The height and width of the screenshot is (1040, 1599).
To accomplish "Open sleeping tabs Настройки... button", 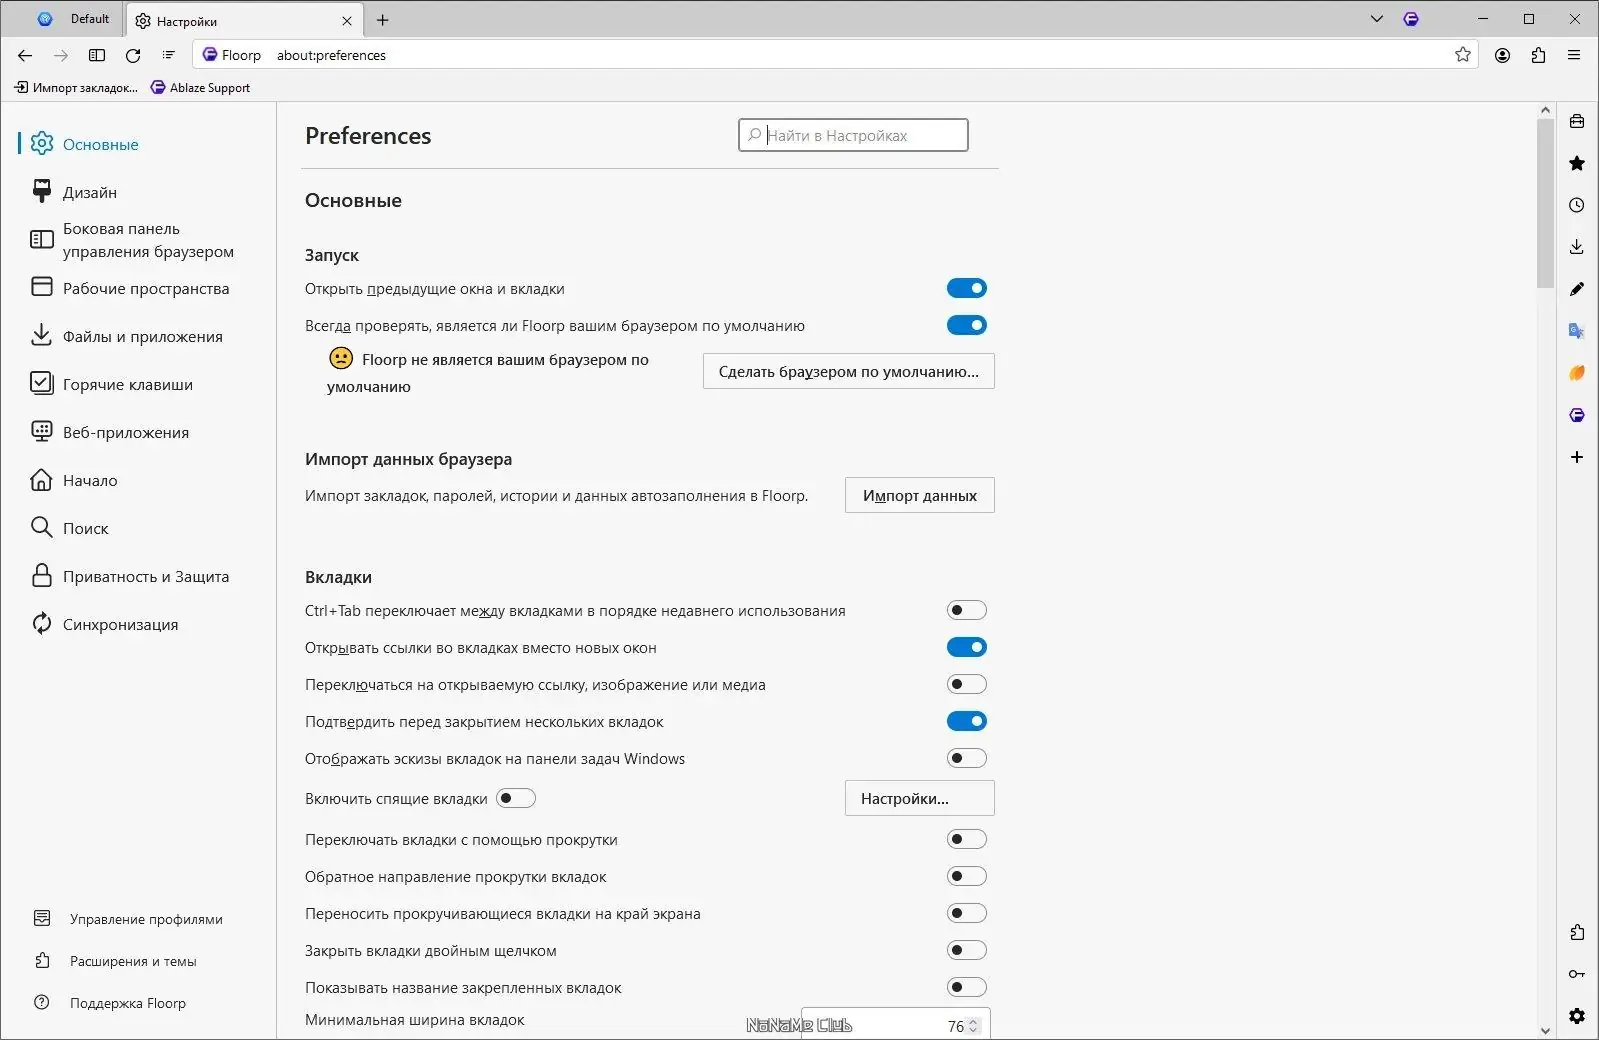I will point(920,798).
